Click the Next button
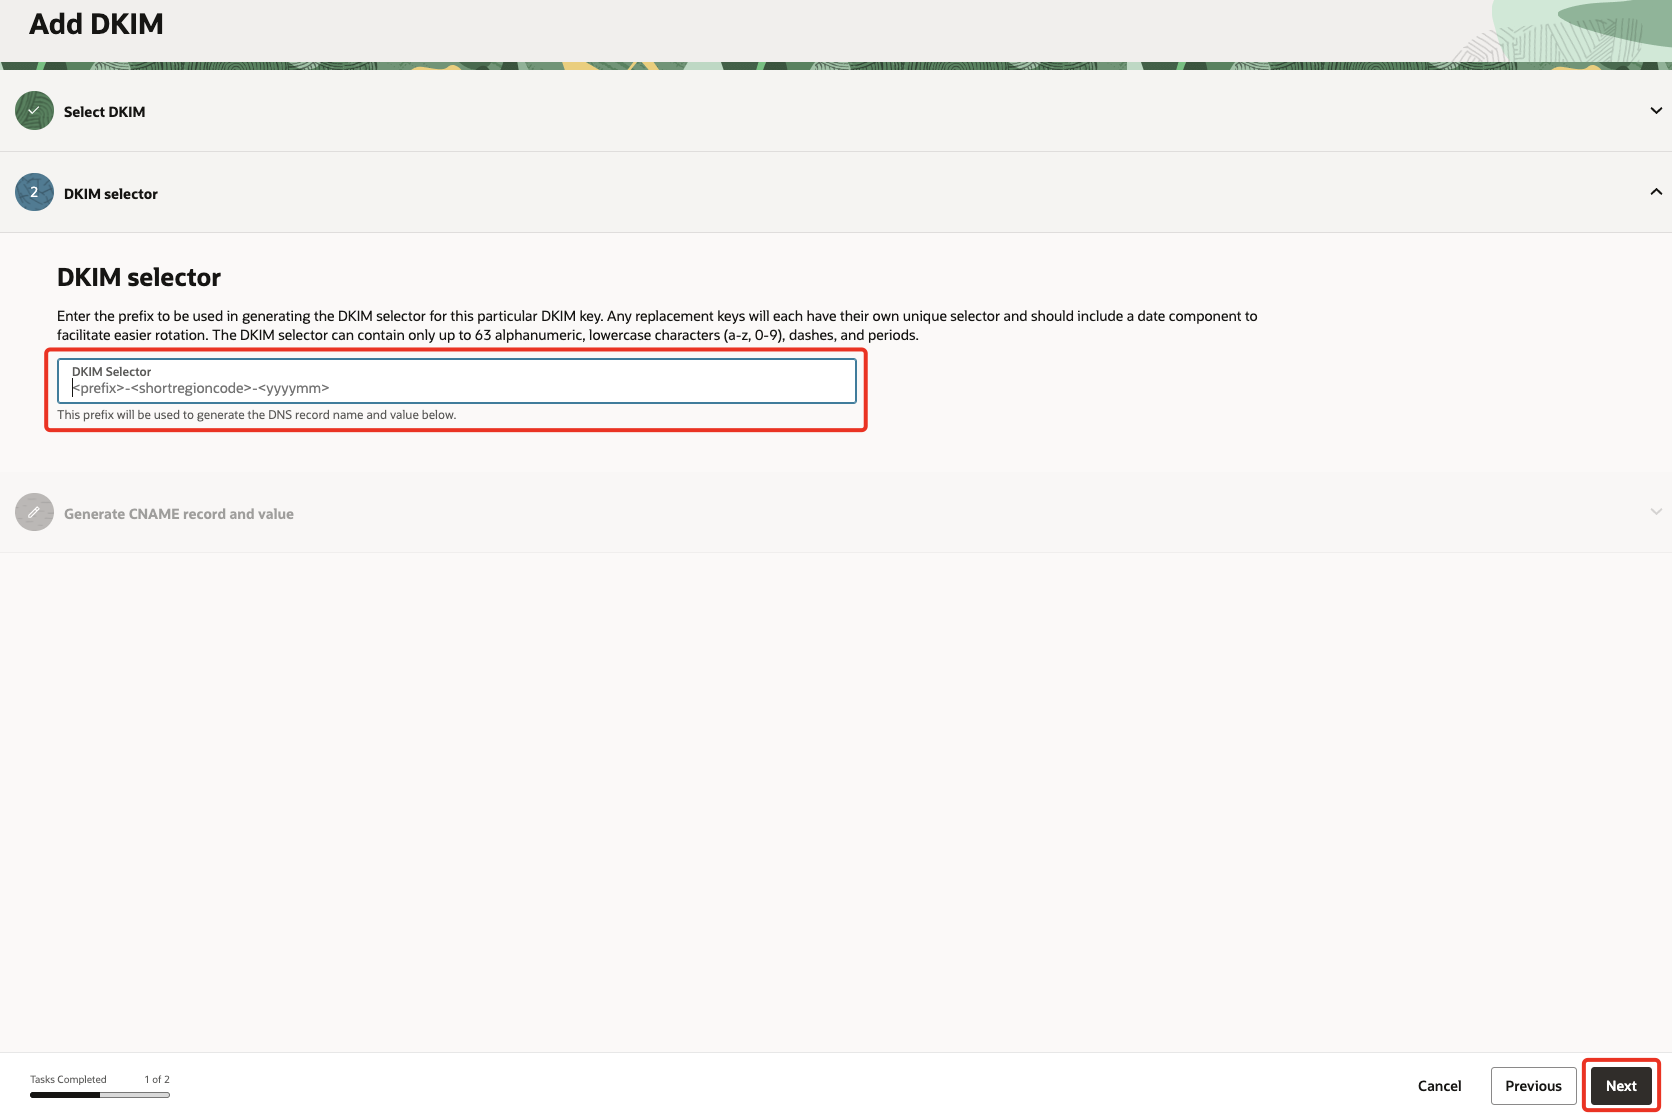This screenshot has height=1119, width=1672. [x=1621, y=1085]
